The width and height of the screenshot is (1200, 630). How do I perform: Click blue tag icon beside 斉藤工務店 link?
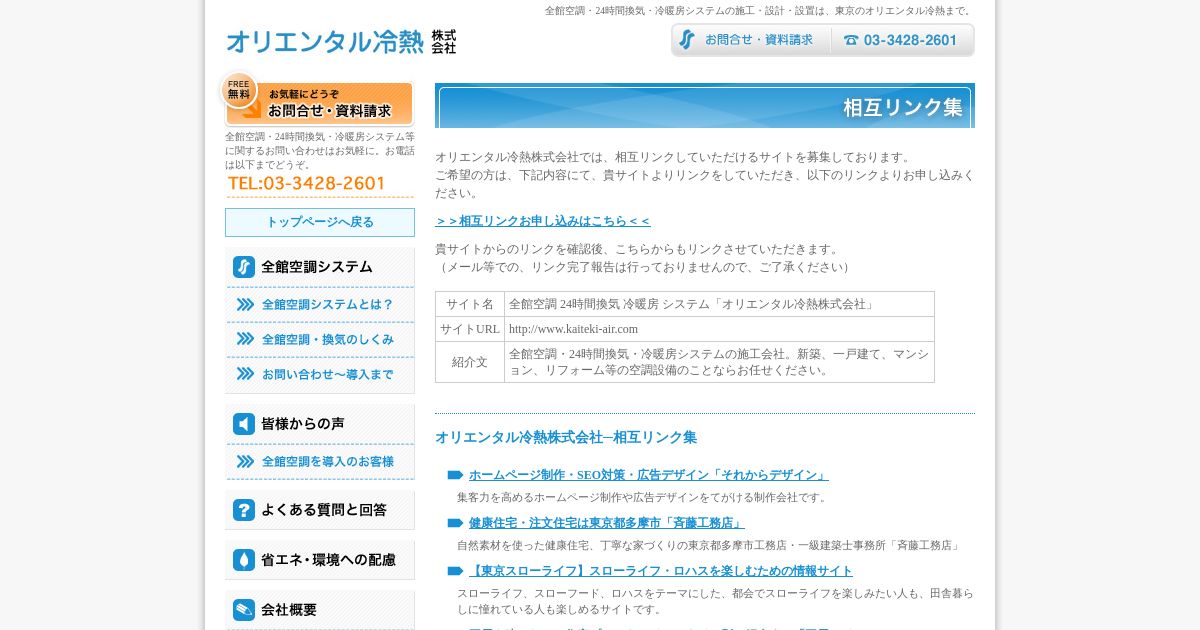tap(455, 523)
